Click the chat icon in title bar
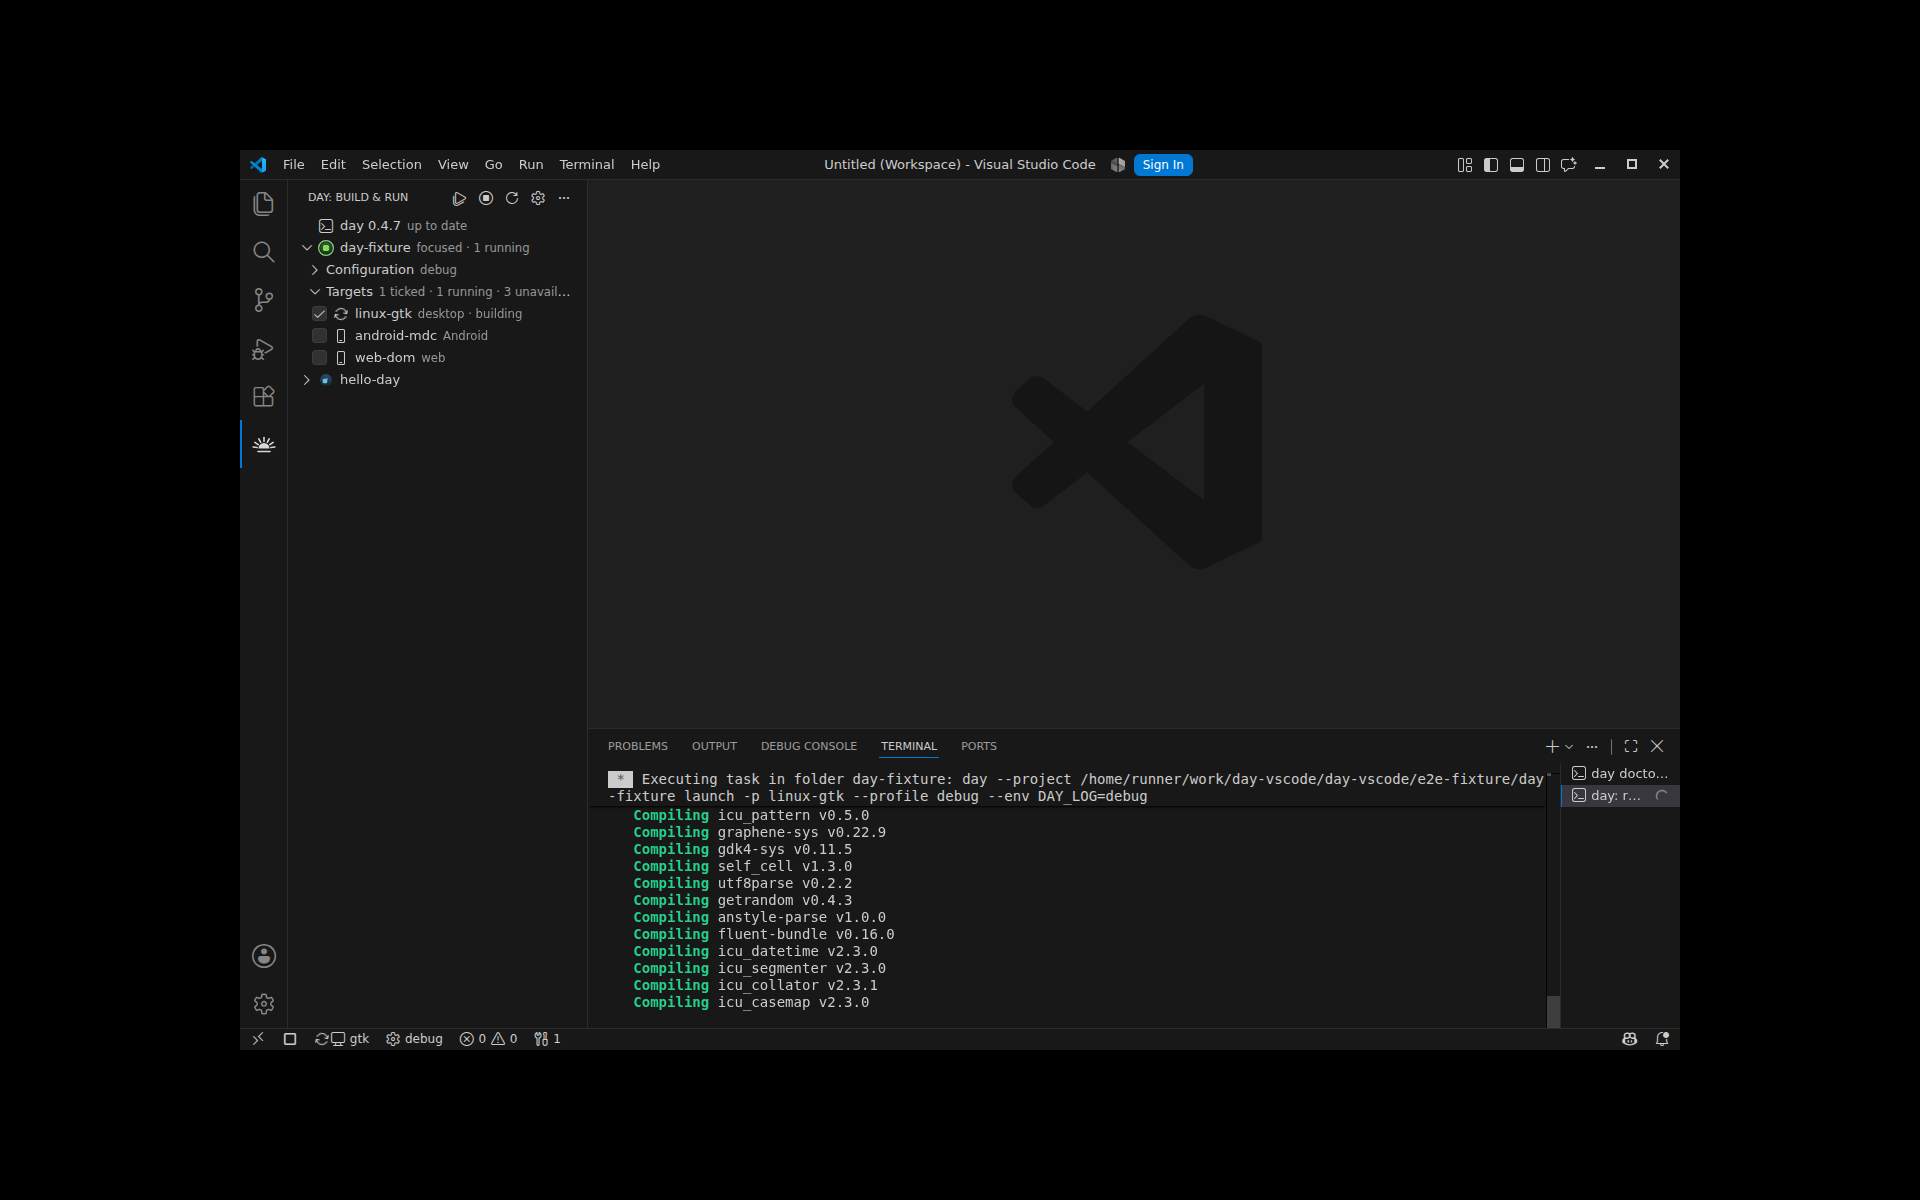 click(1569, 165)
